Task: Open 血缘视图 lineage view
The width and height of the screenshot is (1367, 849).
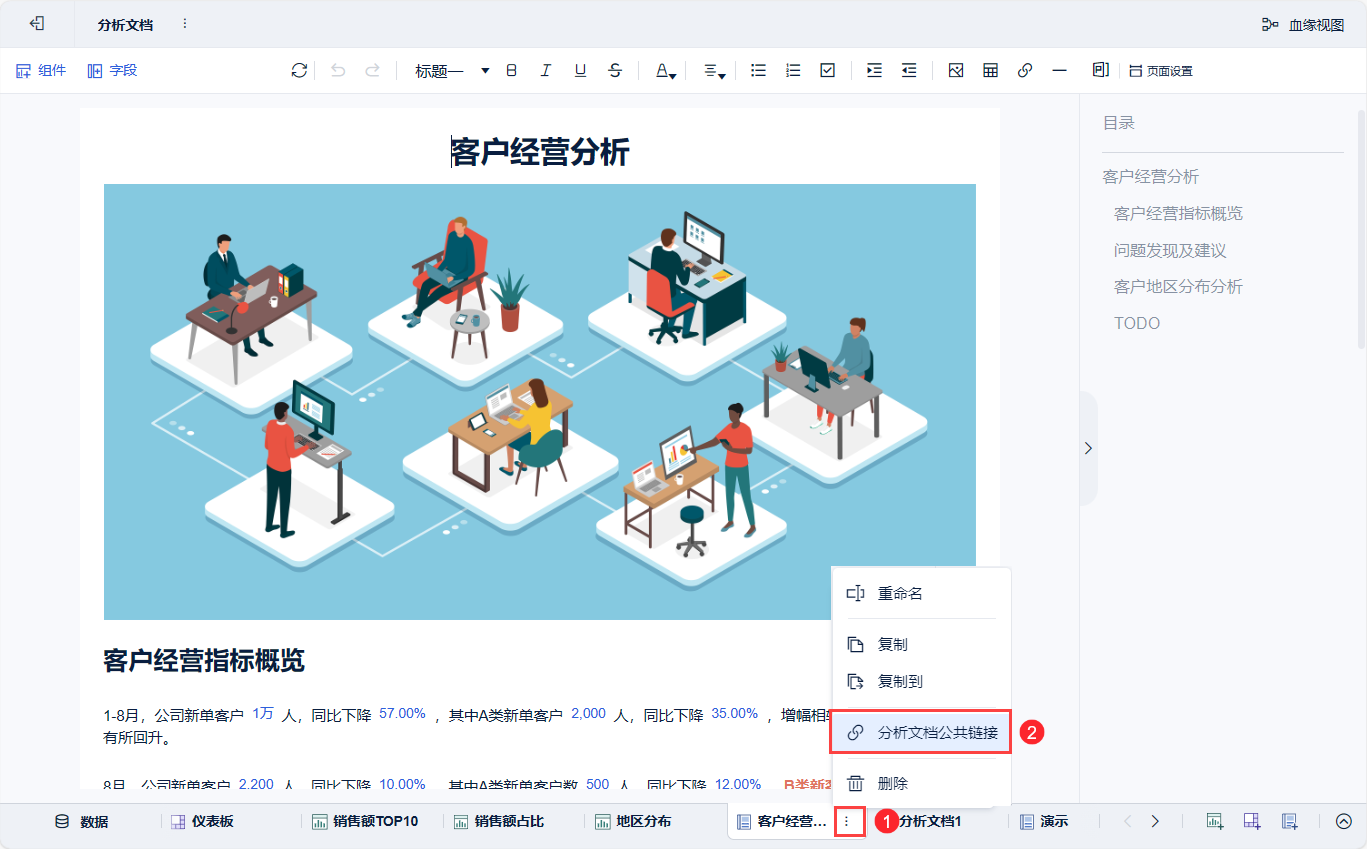Action: (1302, 25)
